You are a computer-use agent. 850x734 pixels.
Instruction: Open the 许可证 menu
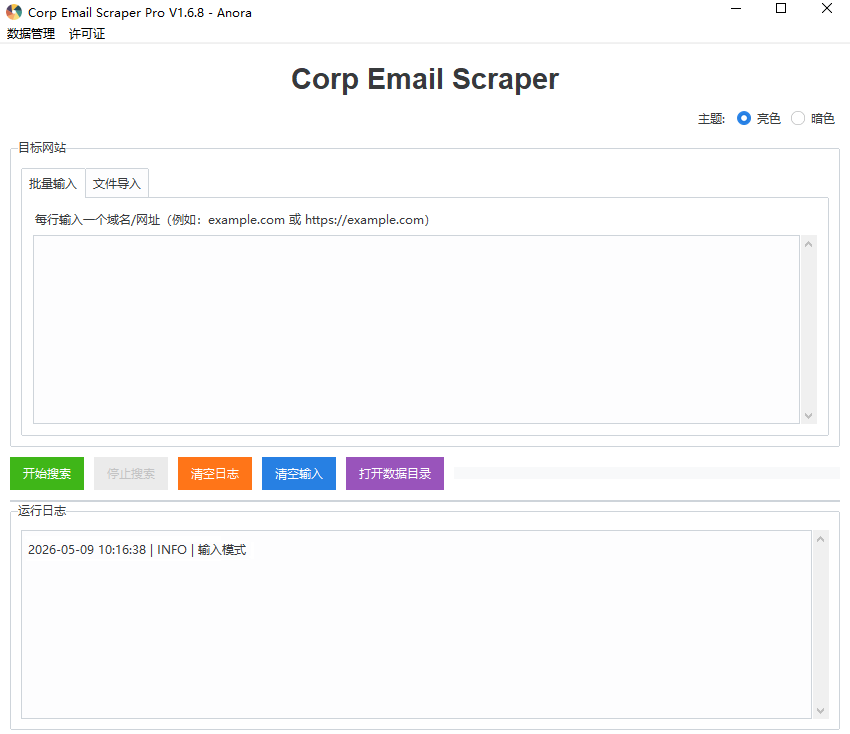point(87,34)
